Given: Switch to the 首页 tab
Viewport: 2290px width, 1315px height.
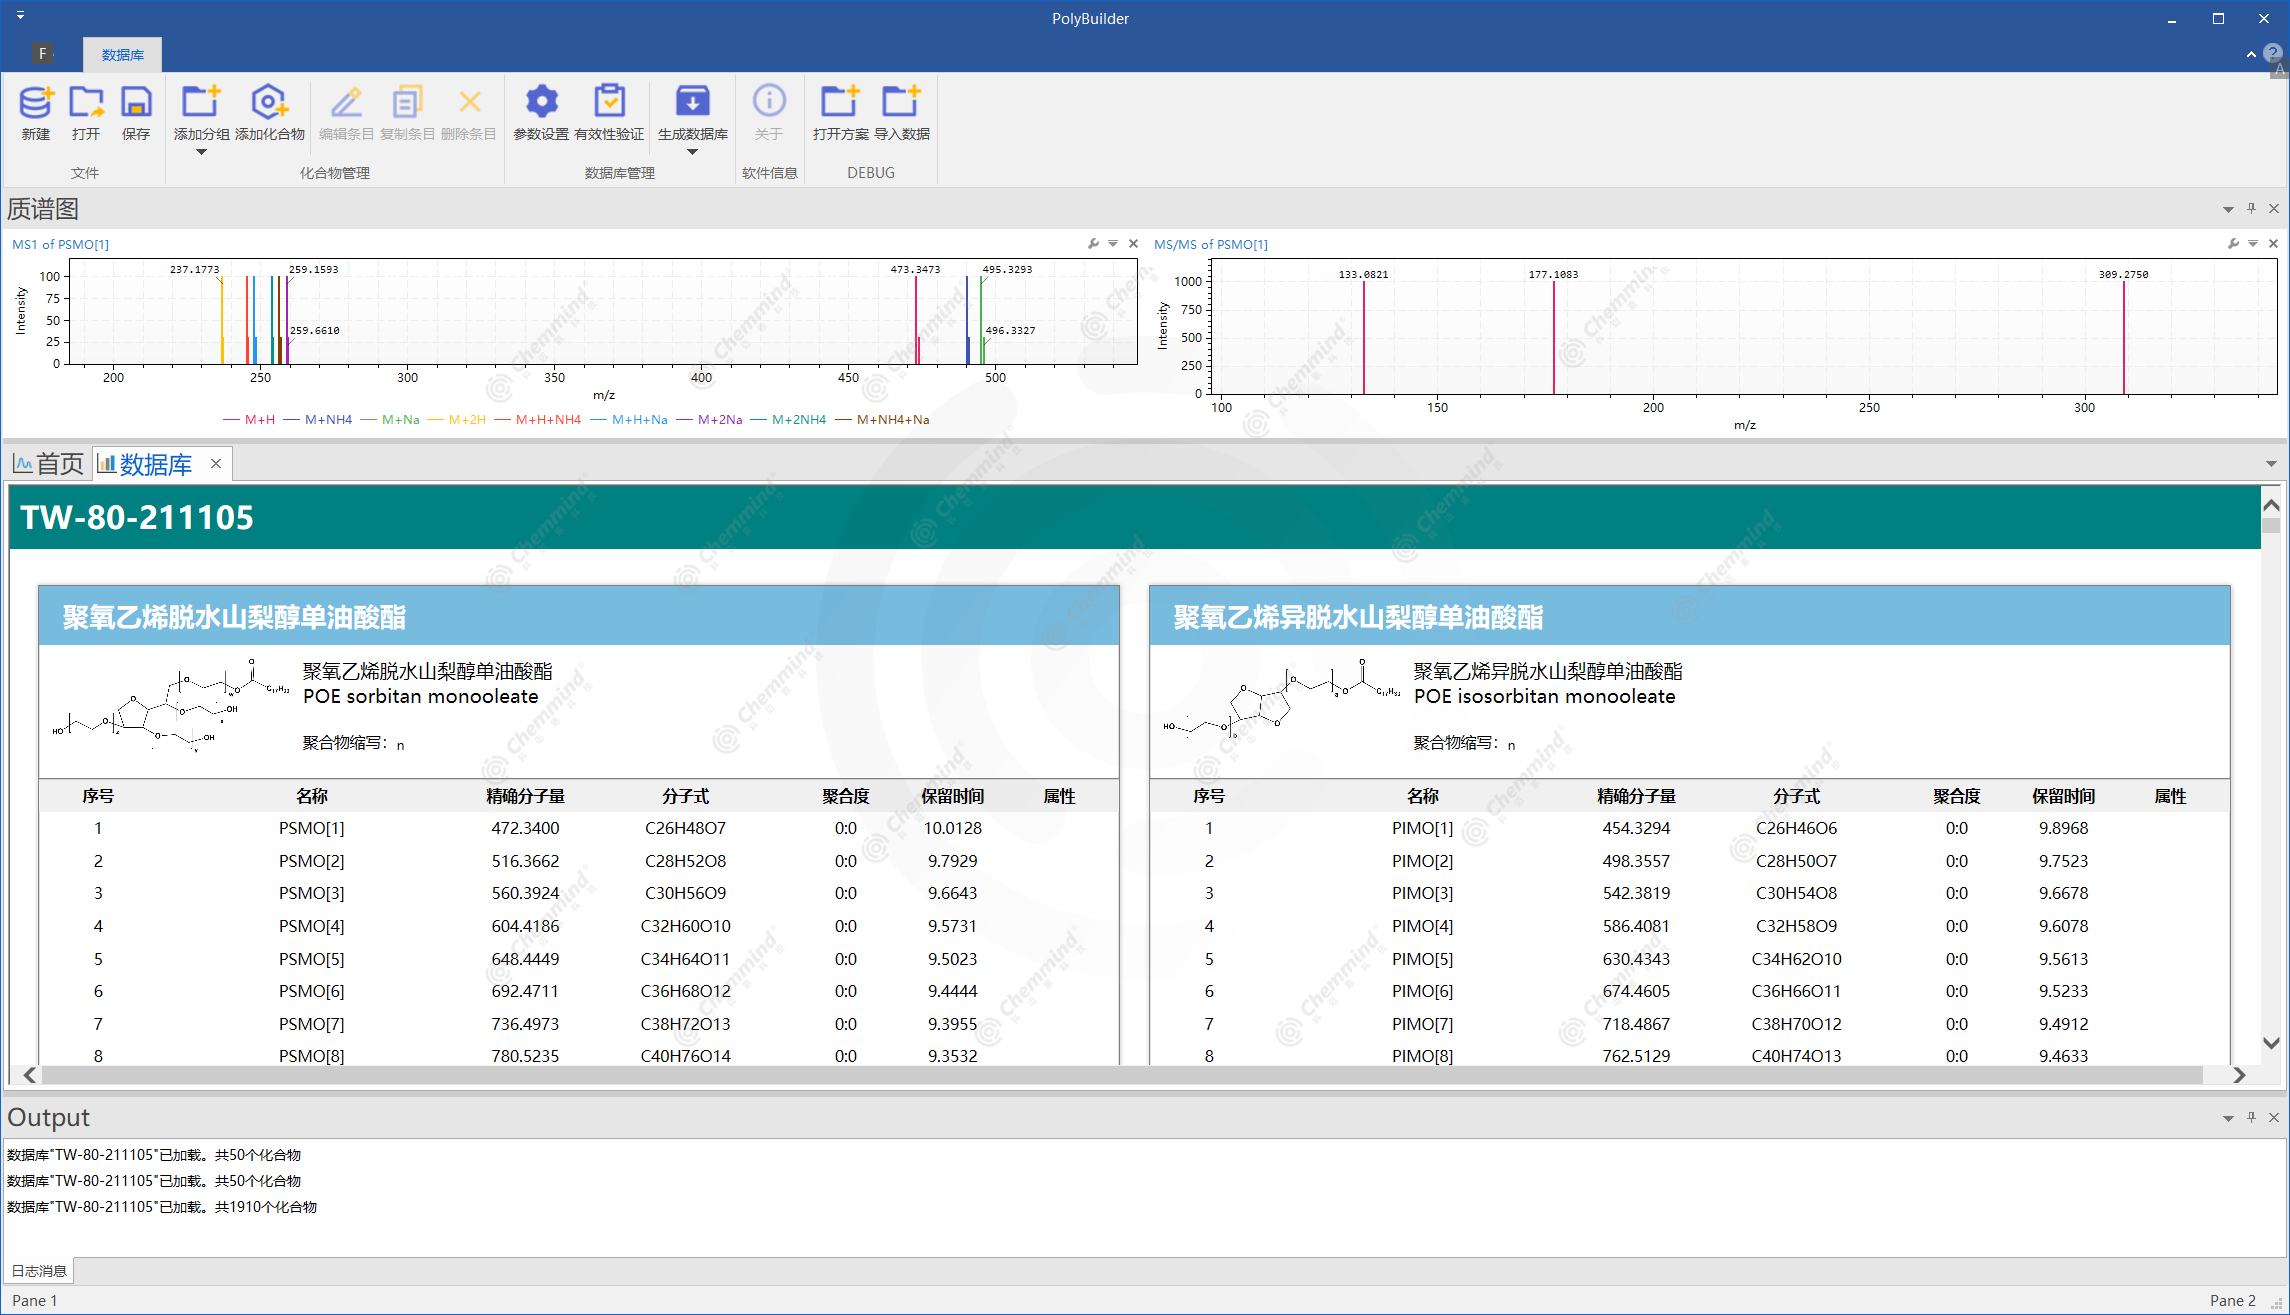Looking at the screenshot, I should click(x=48, y=464).
